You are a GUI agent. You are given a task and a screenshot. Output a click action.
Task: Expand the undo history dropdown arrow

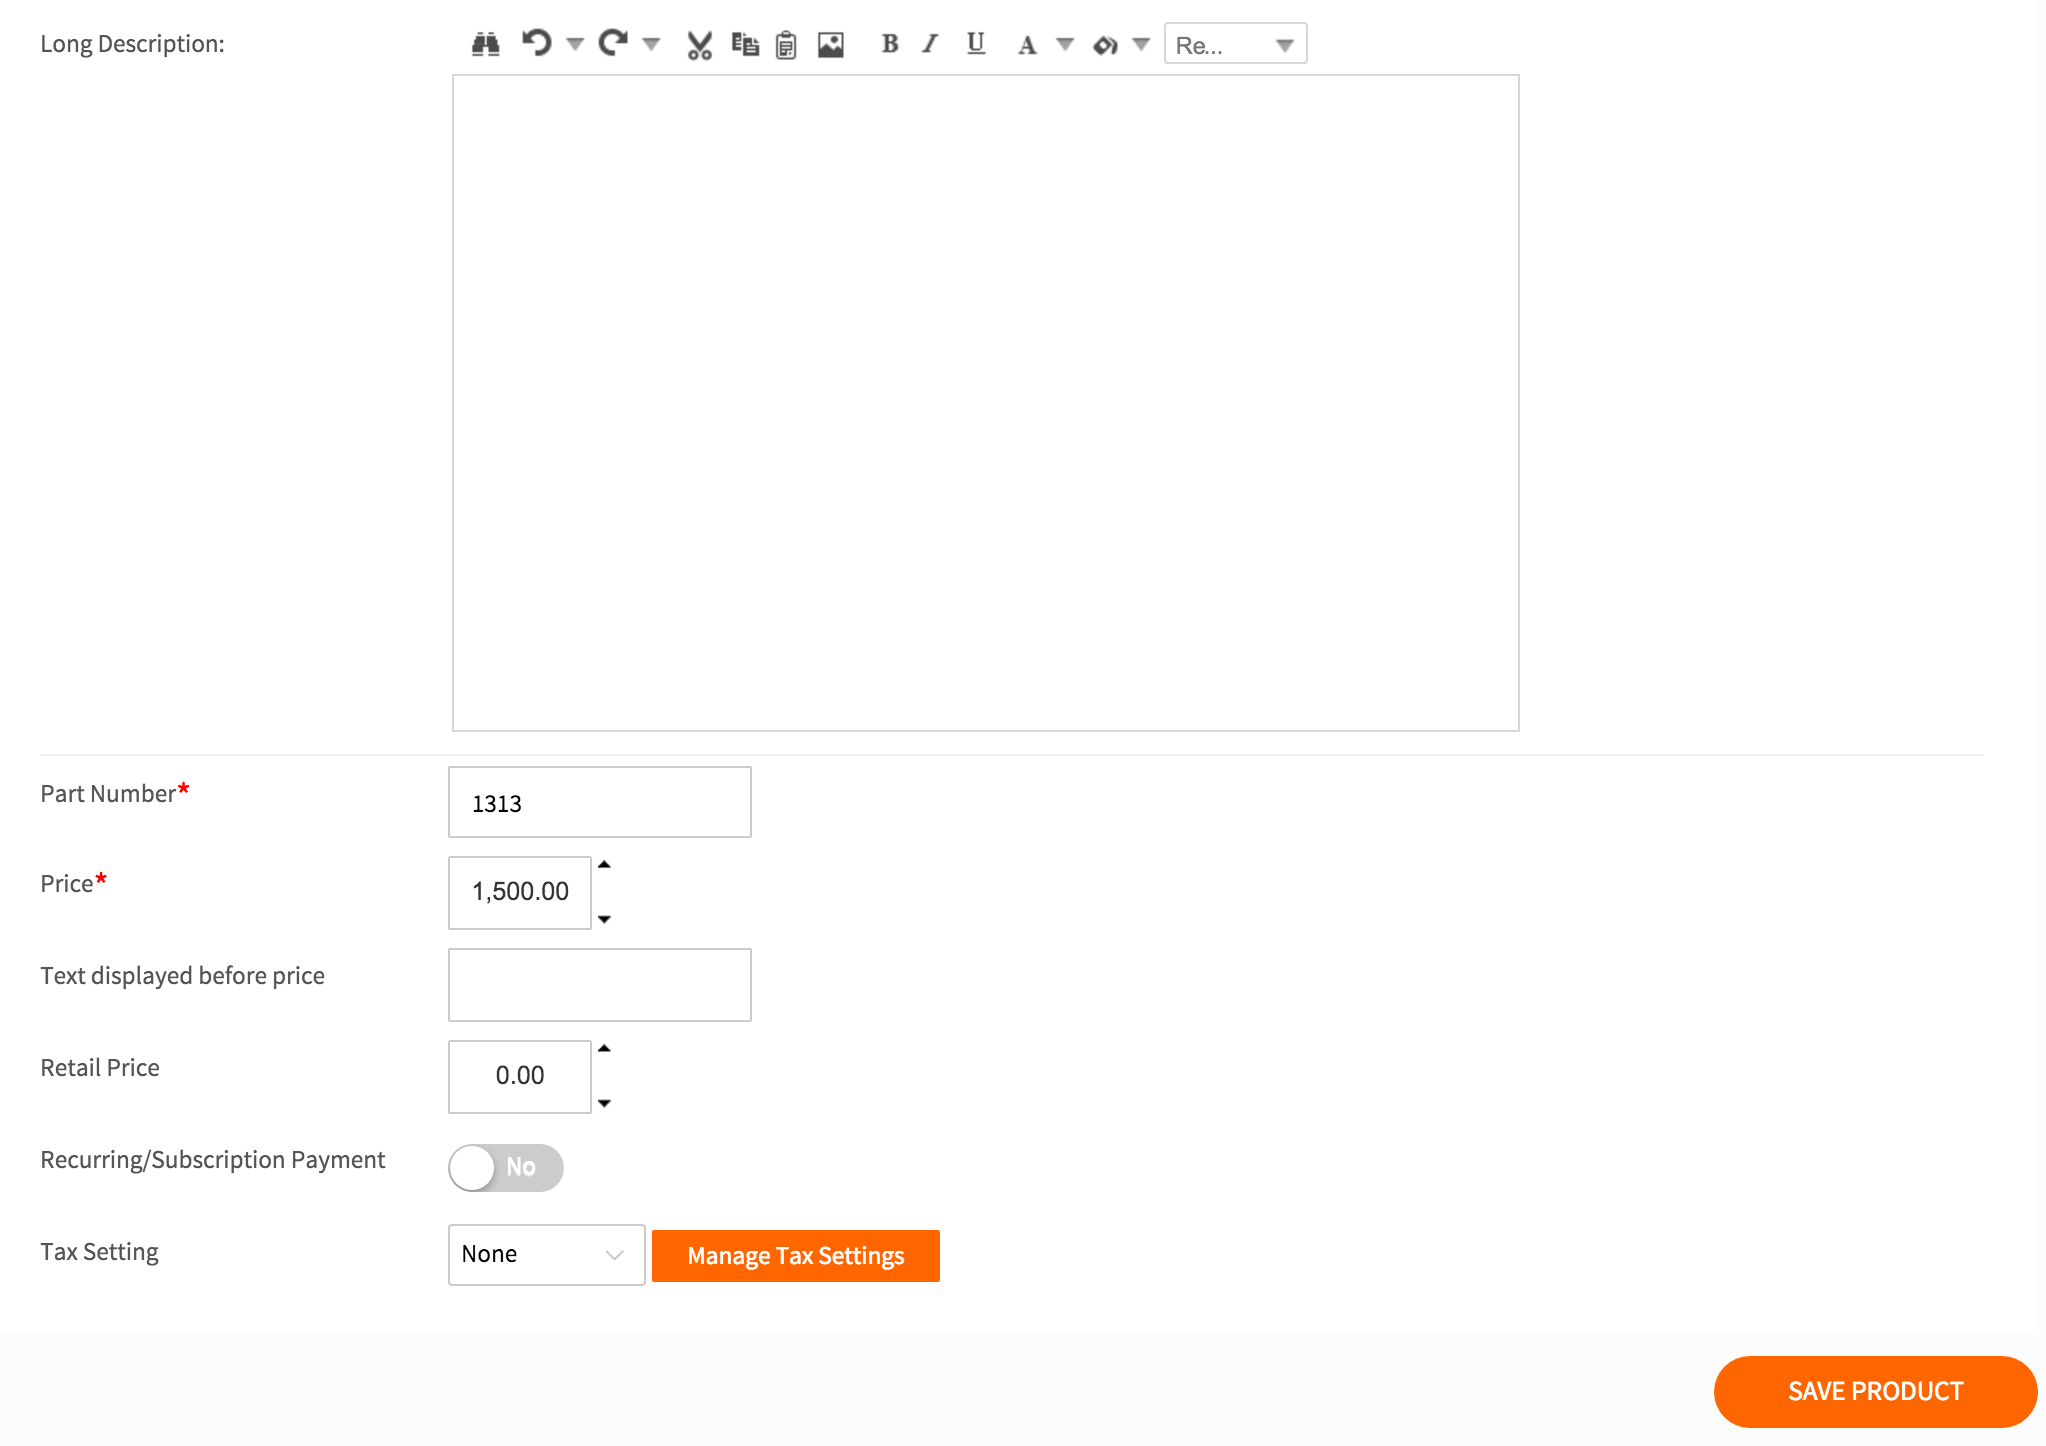click(575, 44)
